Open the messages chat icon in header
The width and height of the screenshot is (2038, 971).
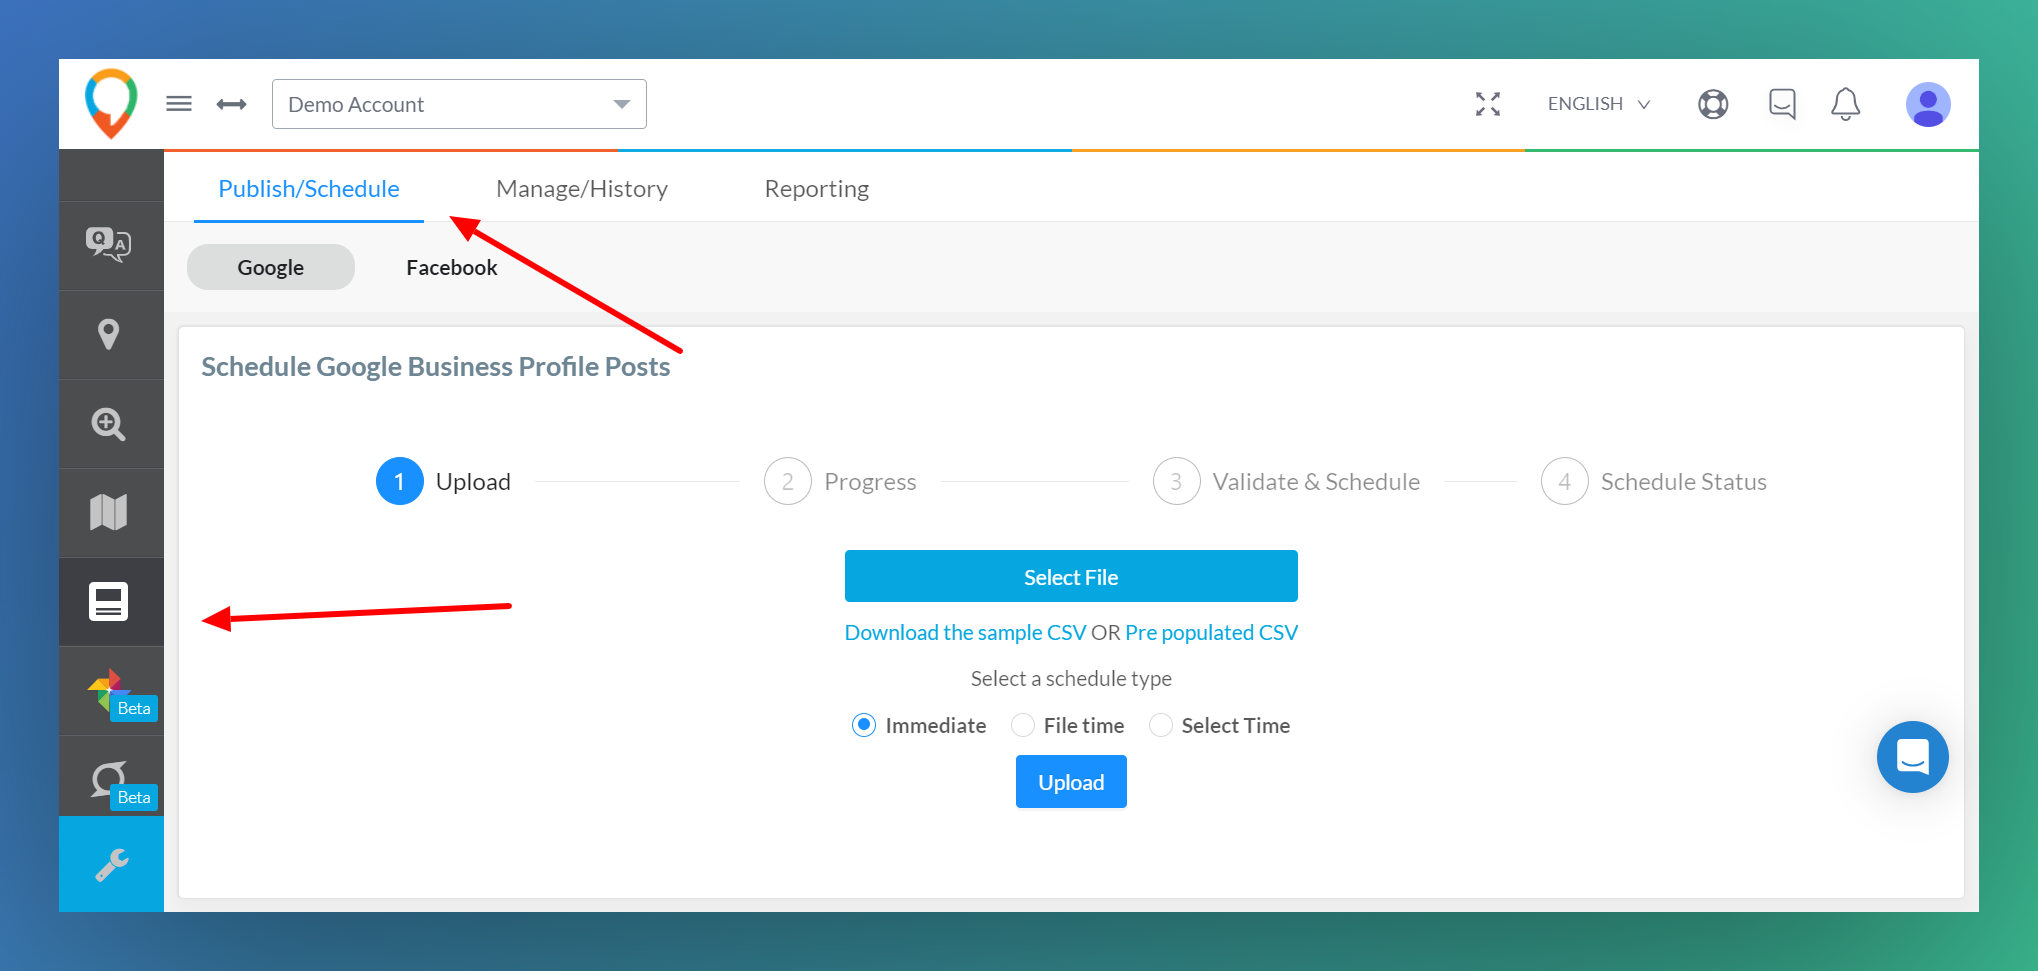point(1782,104)
